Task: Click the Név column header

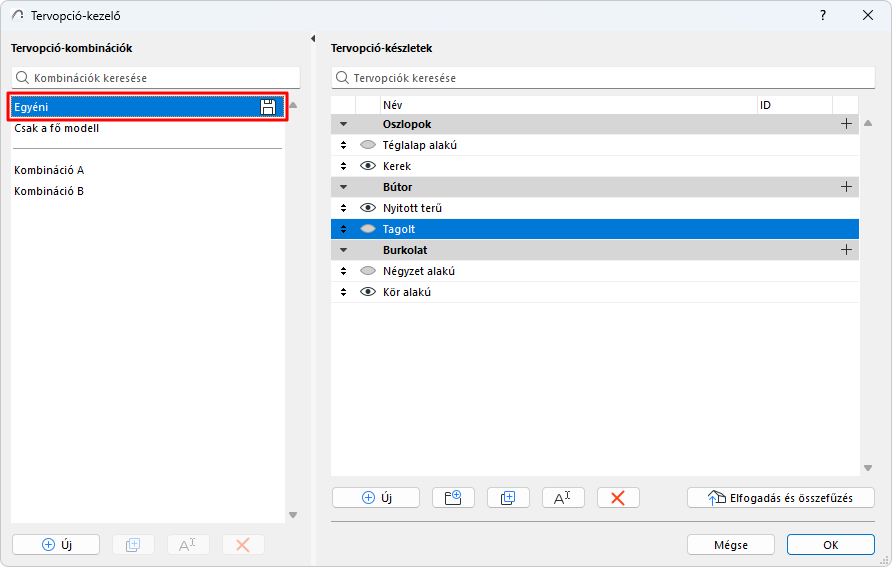Action: (569, 105)
